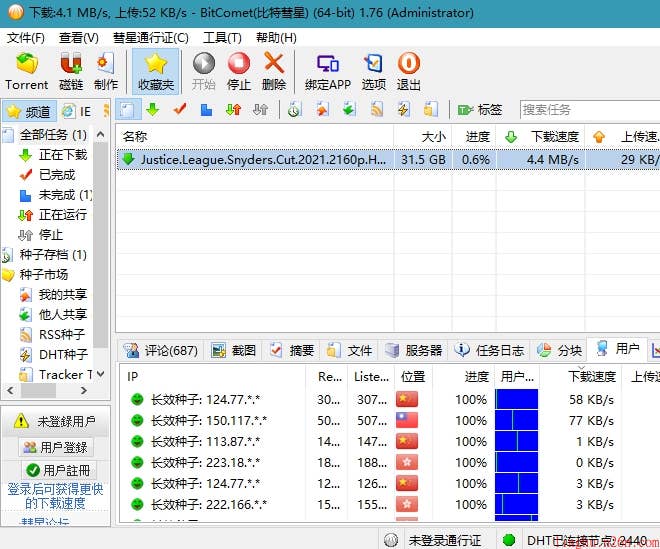Sort by the 下载速度 column header

pyautogui.click(x=554, y=136)
